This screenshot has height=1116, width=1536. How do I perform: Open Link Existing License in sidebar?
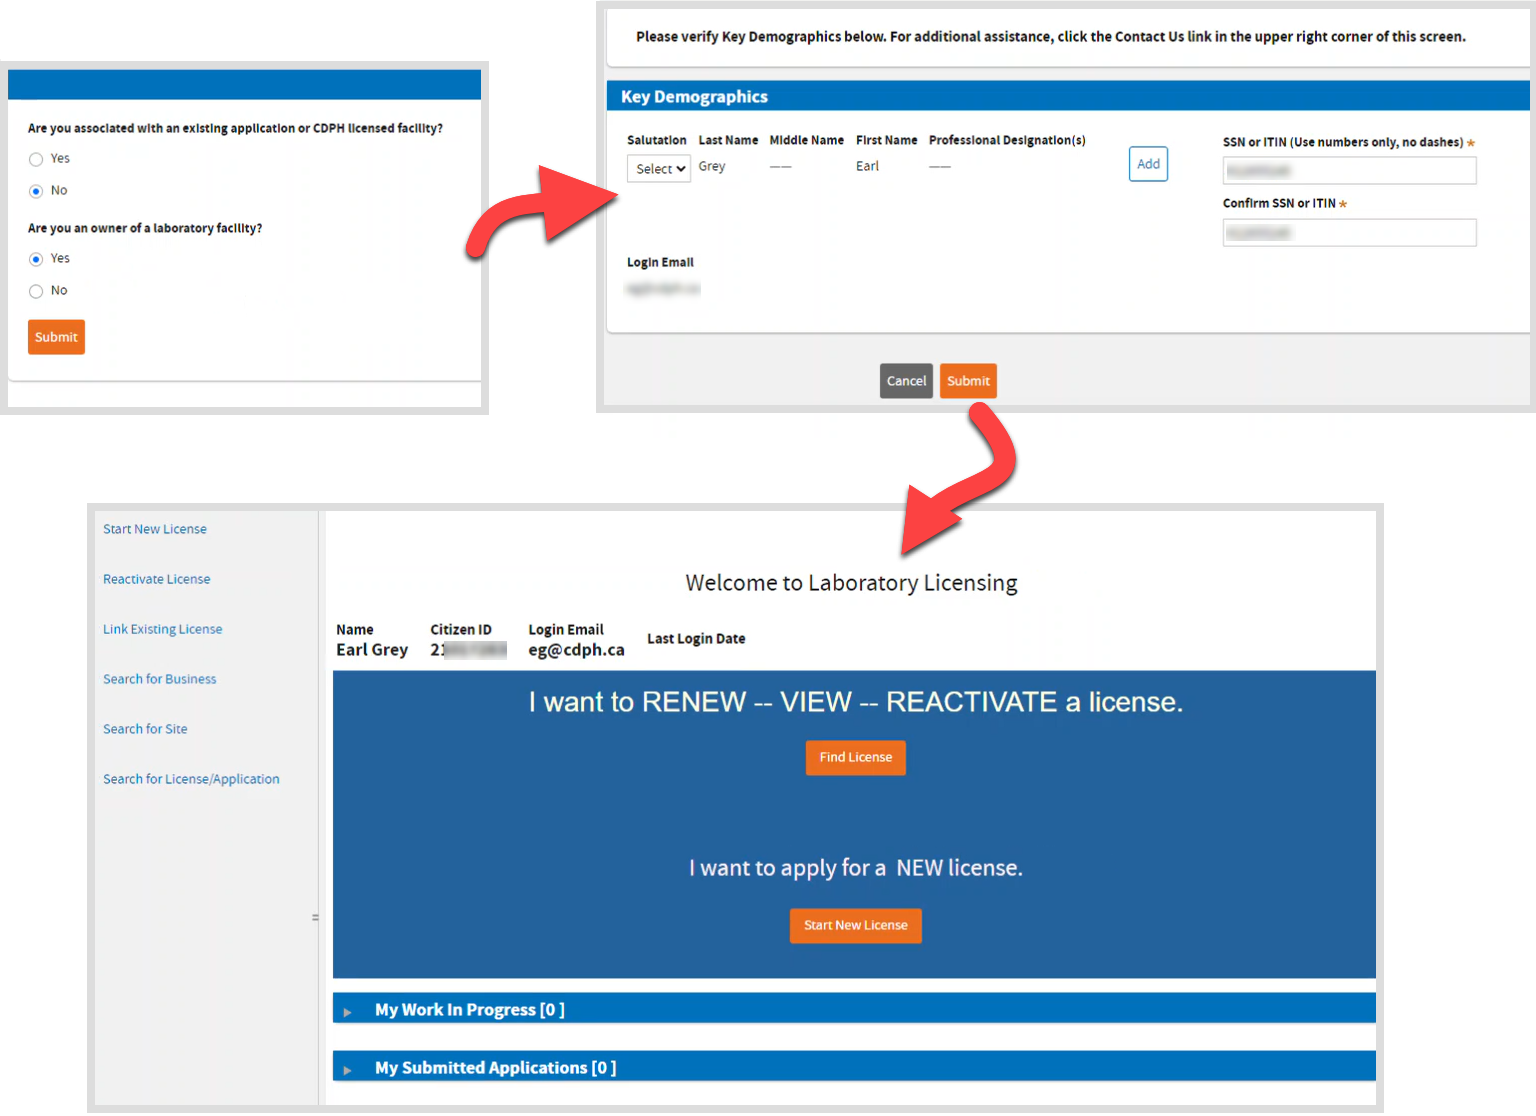click(163, 629)
